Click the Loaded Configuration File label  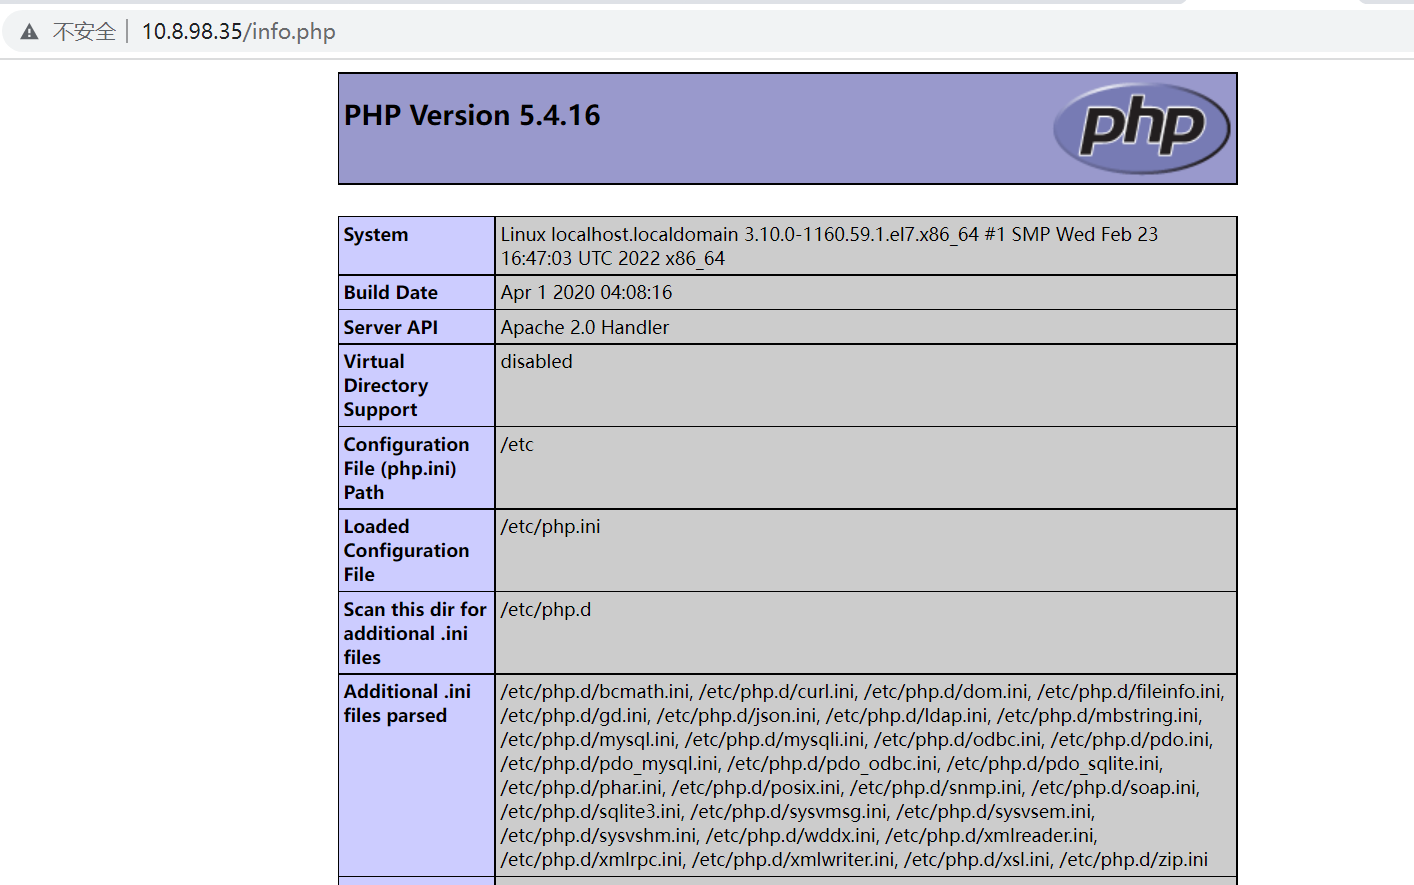pos(406,551)
